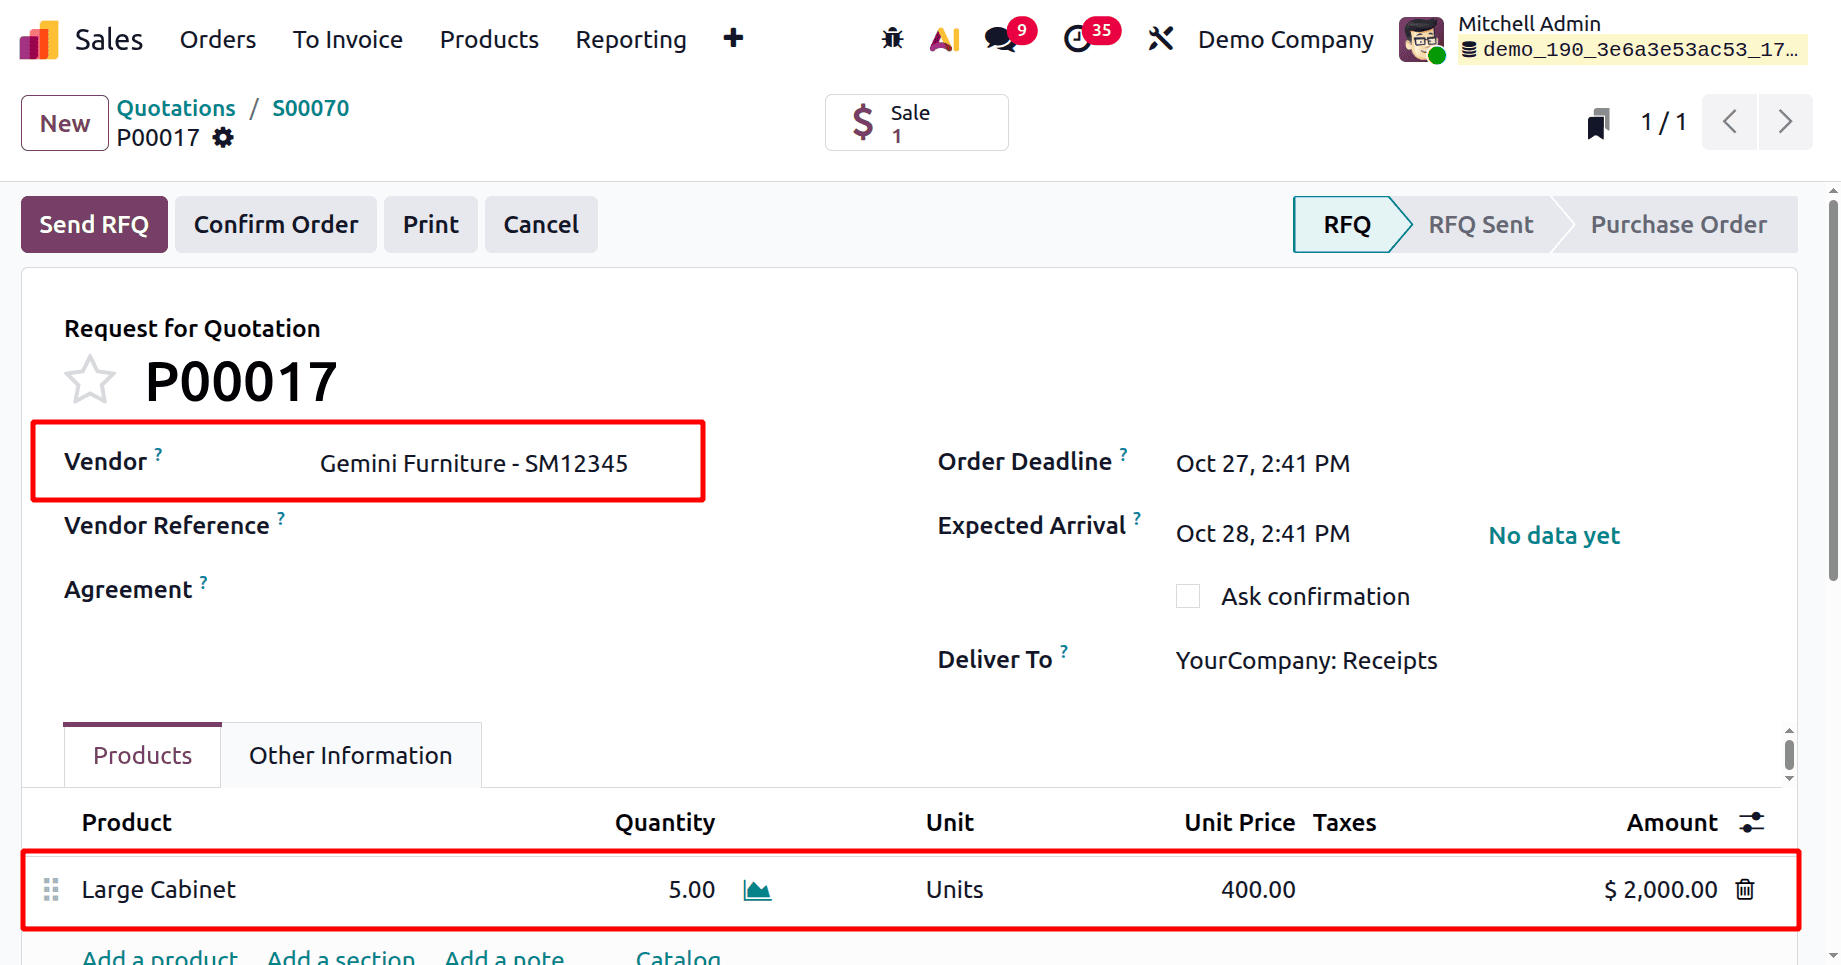
Task: Open the optional columns selector next to Amount
Action: (x=1751, y=822)
